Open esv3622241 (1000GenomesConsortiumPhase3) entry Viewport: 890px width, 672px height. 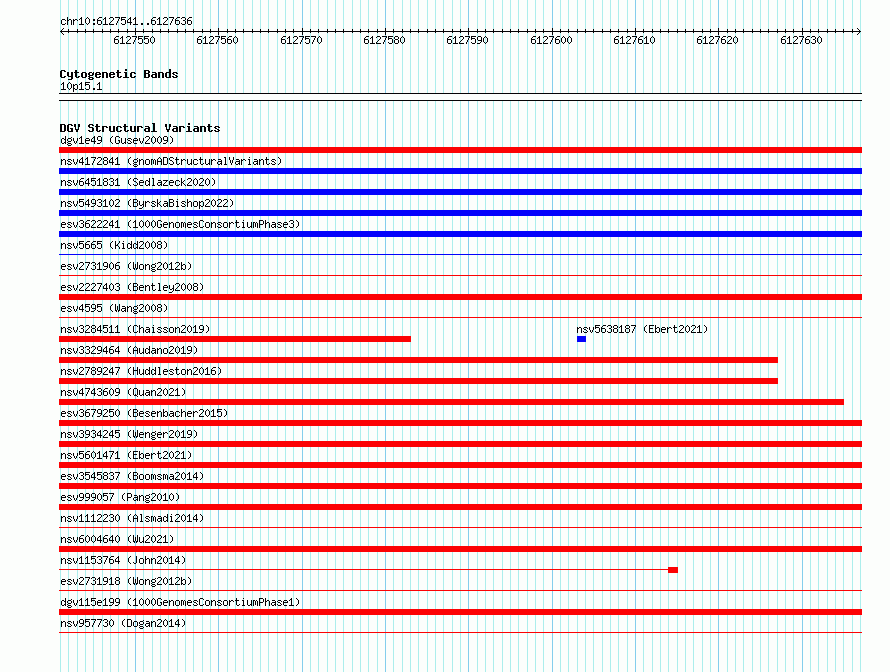tap(180, 224)
